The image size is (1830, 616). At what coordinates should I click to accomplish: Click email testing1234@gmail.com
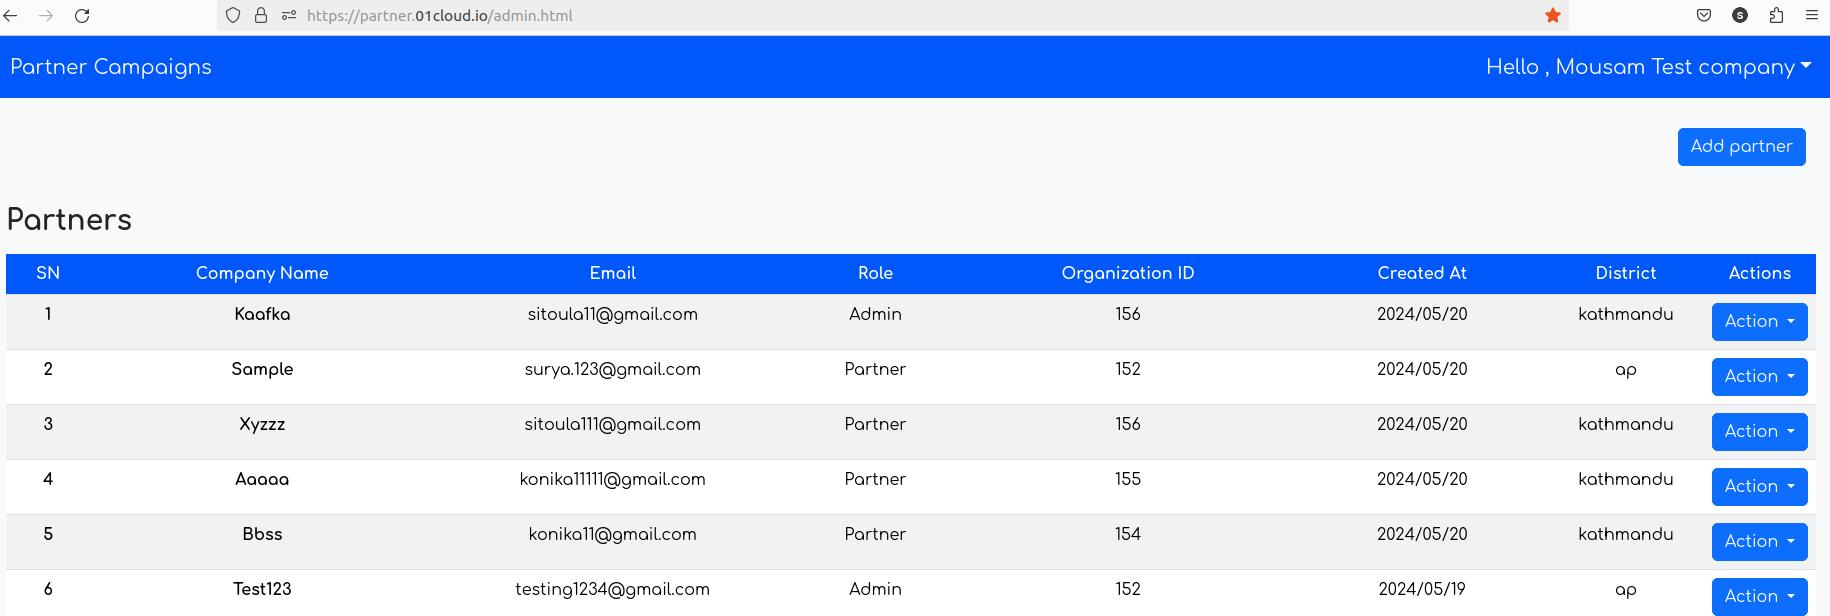[x=613, y=589]
